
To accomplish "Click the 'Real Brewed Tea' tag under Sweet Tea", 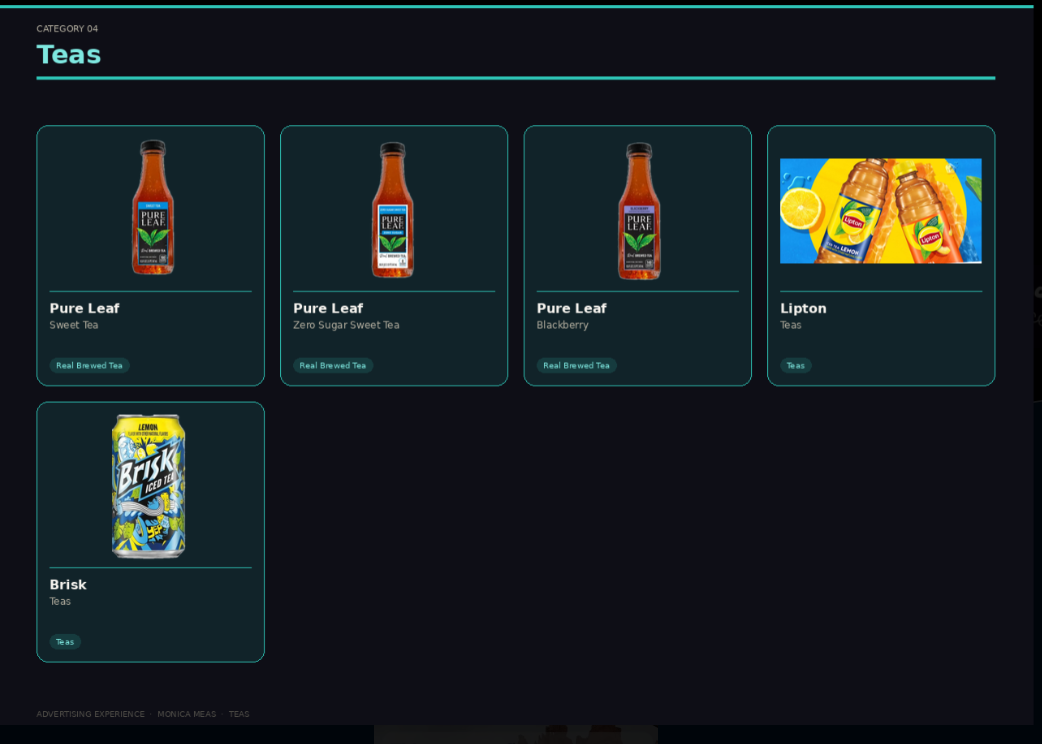I will [x=89, y=365].
